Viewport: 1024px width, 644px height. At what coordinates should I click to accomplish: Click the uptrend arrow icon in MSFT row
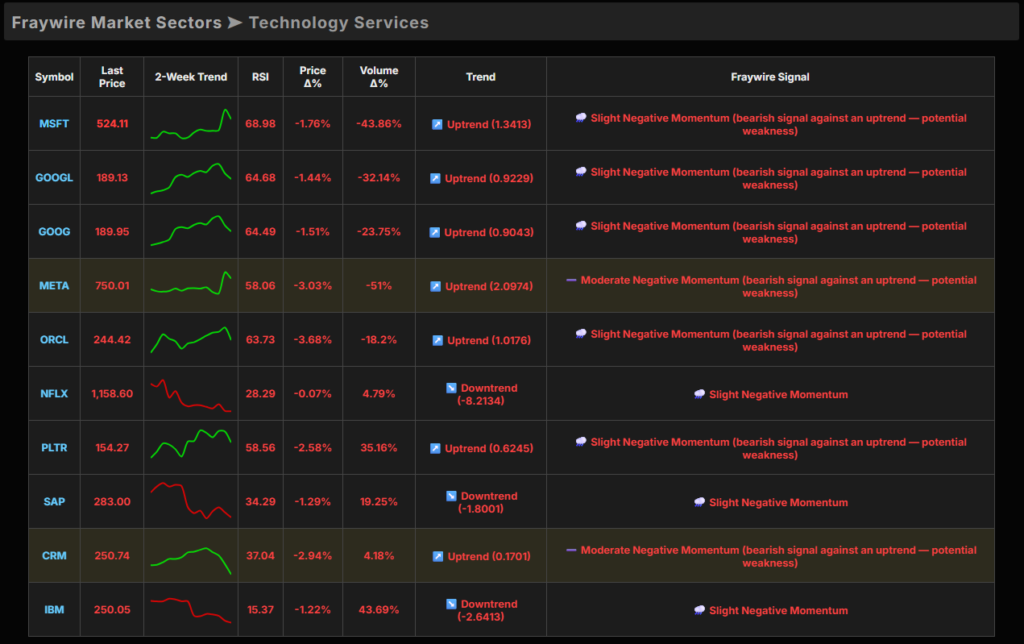tap(437, 124)
